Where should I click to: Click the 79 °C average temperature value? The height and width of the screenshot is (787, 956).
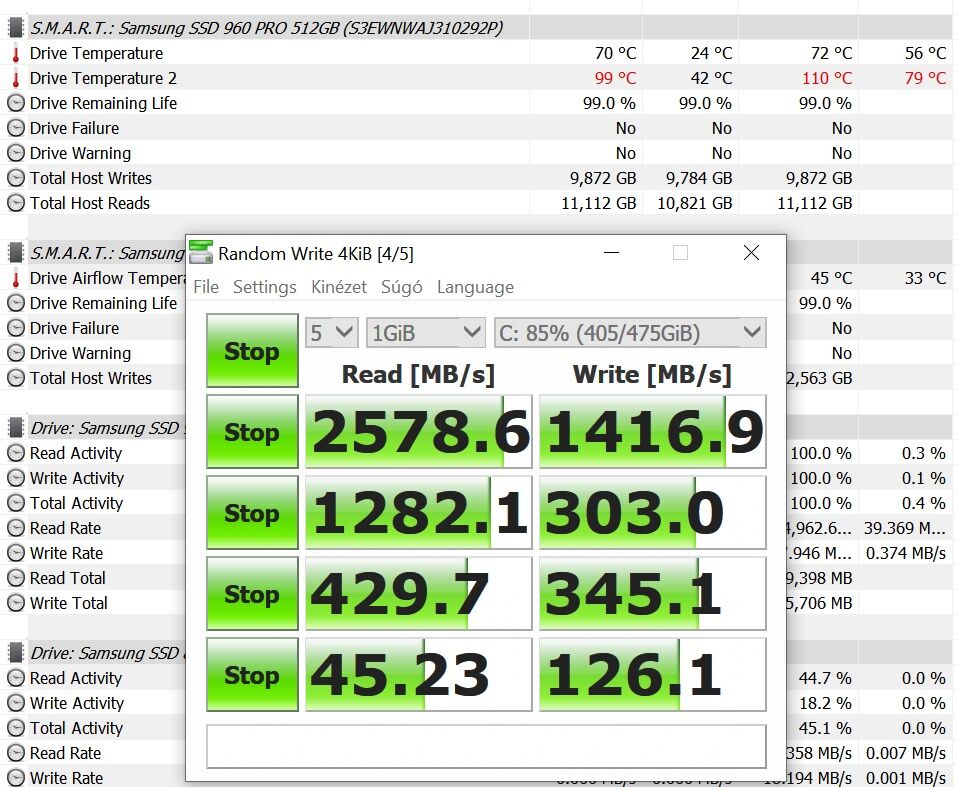[x=925, y=78]
